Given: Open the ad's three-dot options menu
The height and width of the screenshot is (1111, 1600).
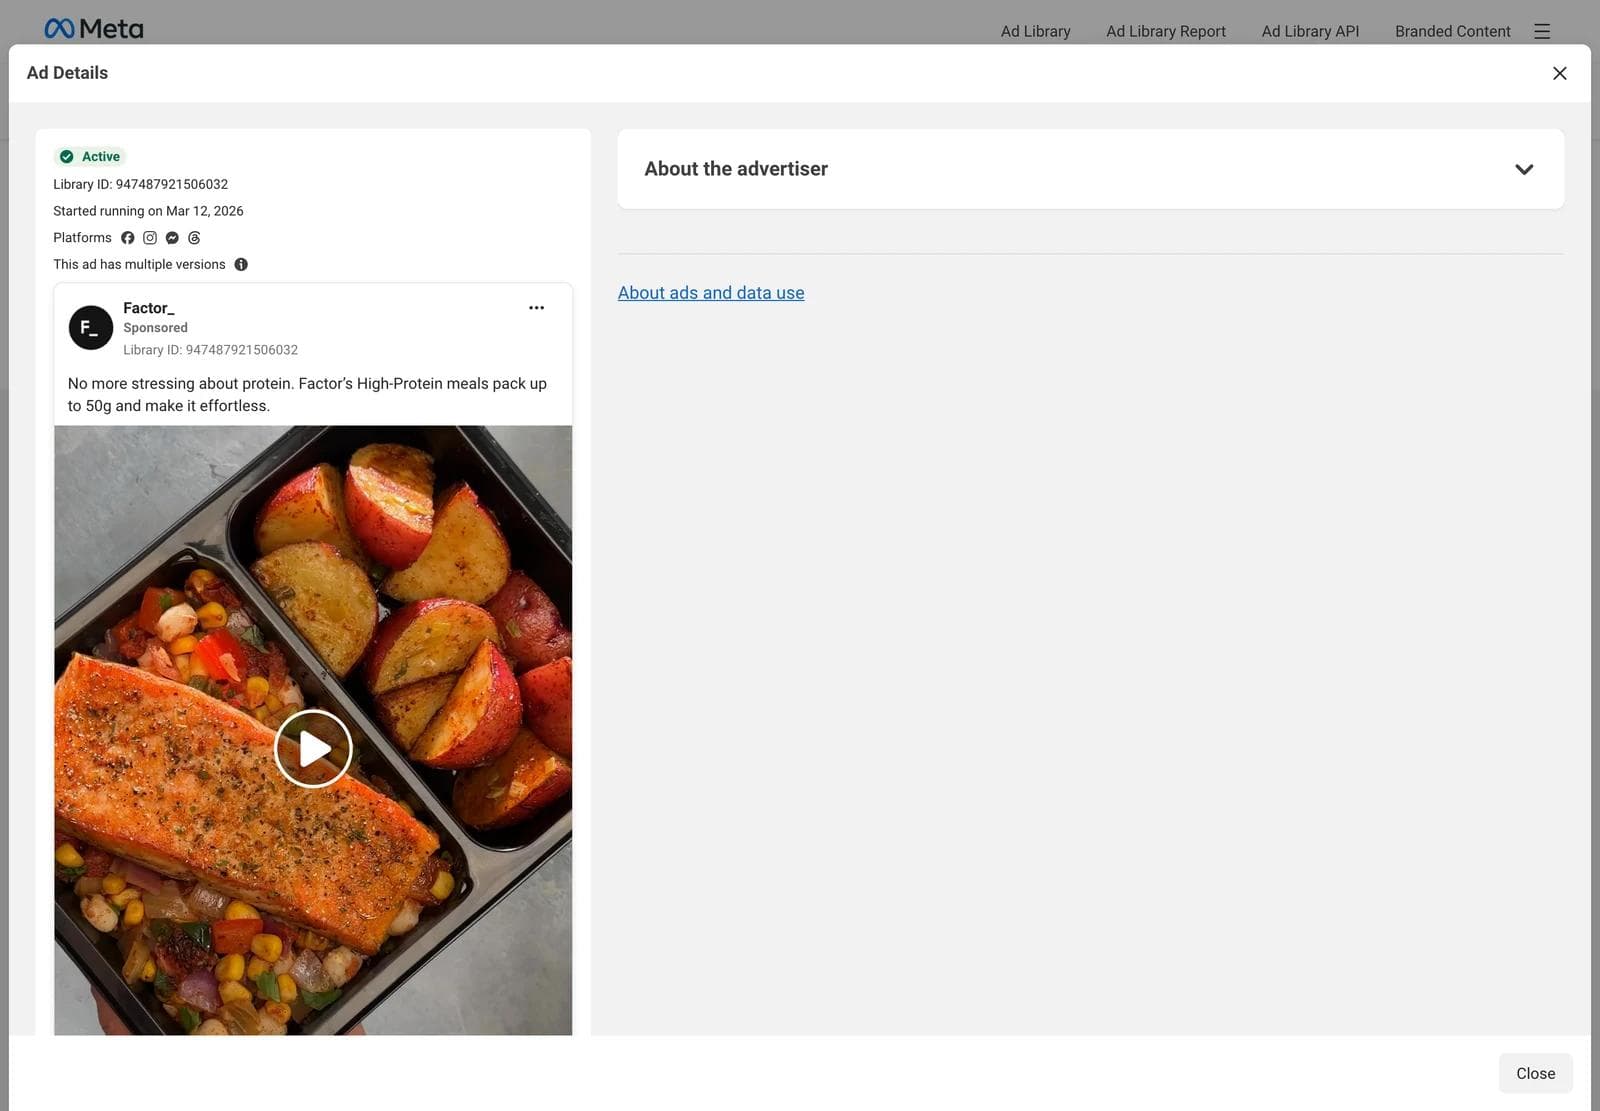Looking at the screenshot, I should coord(536,308).
